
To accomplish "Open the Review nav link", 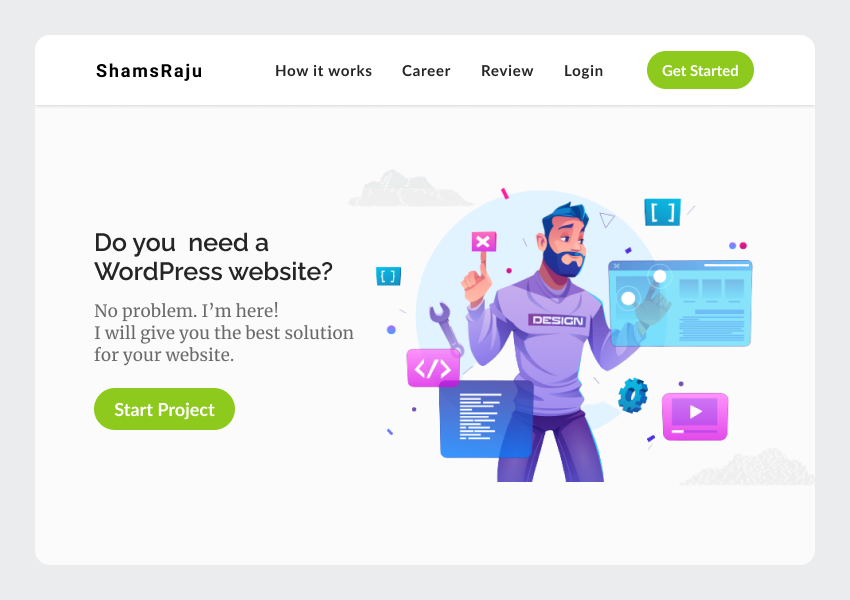I will 507,71.
